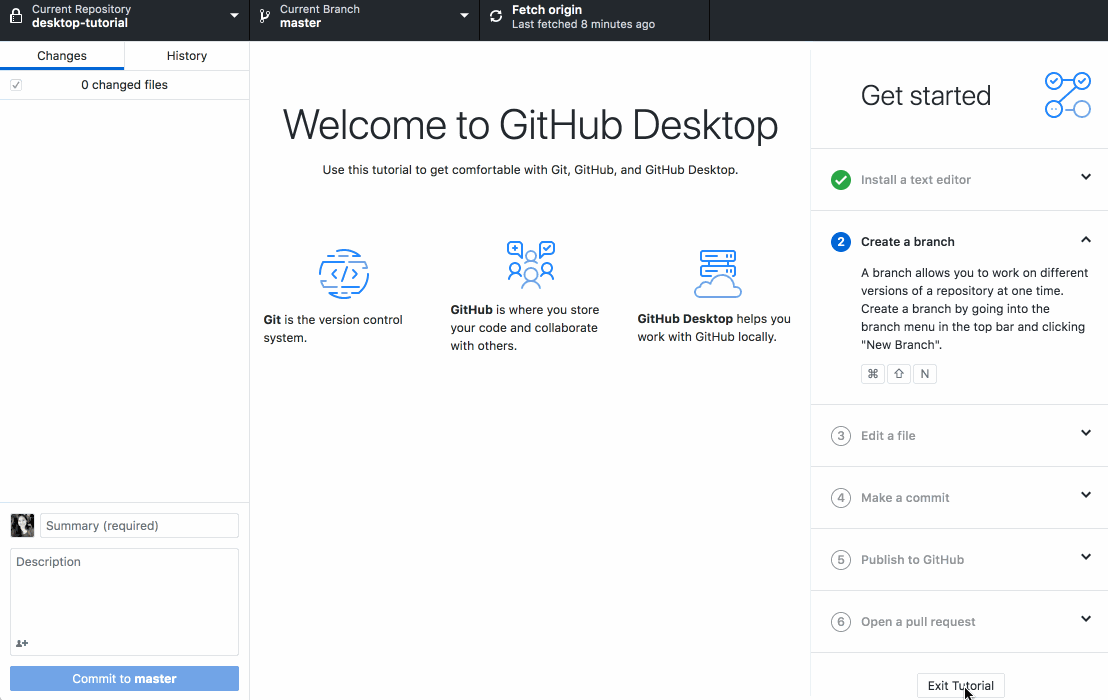Expand the Publish to GitHub step
Image resolution: width=1108 pixels, height=700 pixels.
click(1086, 557)
